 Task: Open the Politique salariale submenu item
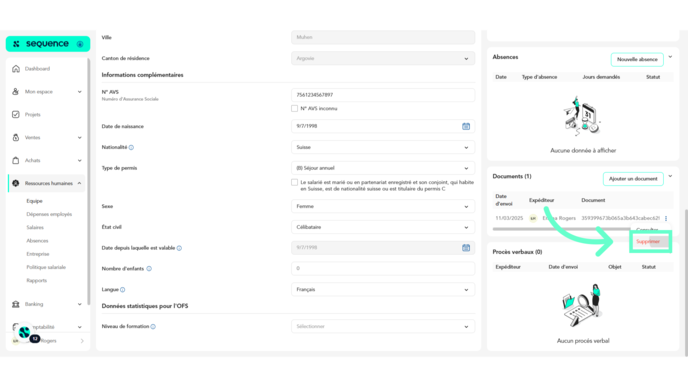click(46, 267)
